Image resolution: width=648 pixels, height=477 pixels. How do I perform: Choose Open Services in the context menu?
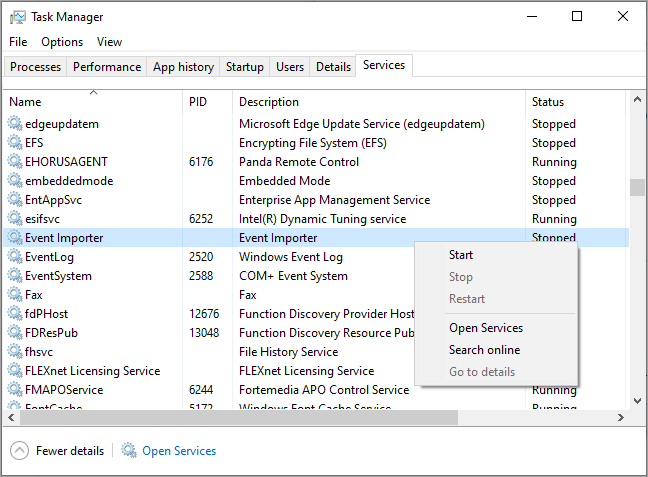486,328
